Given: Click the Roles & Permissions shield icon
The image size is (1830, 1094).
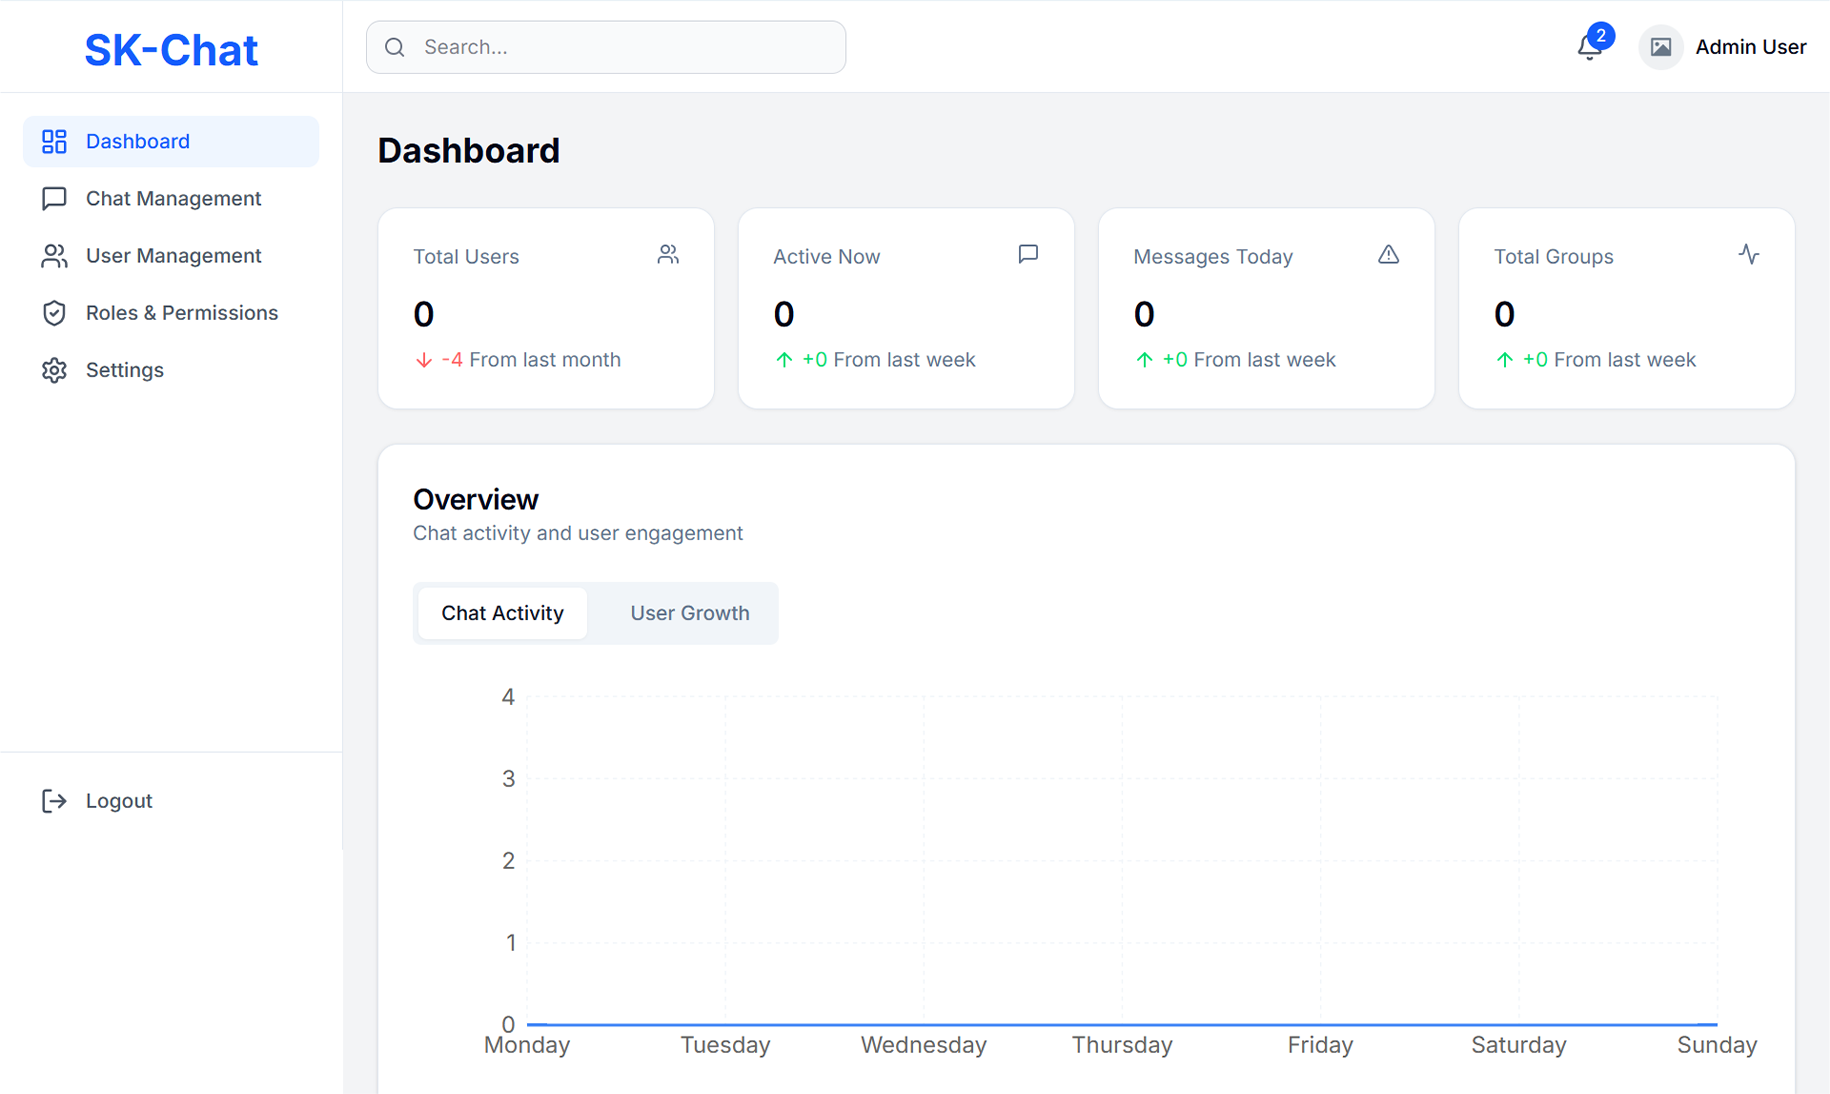Looking at the screenshot, I should tap(54, 313).
